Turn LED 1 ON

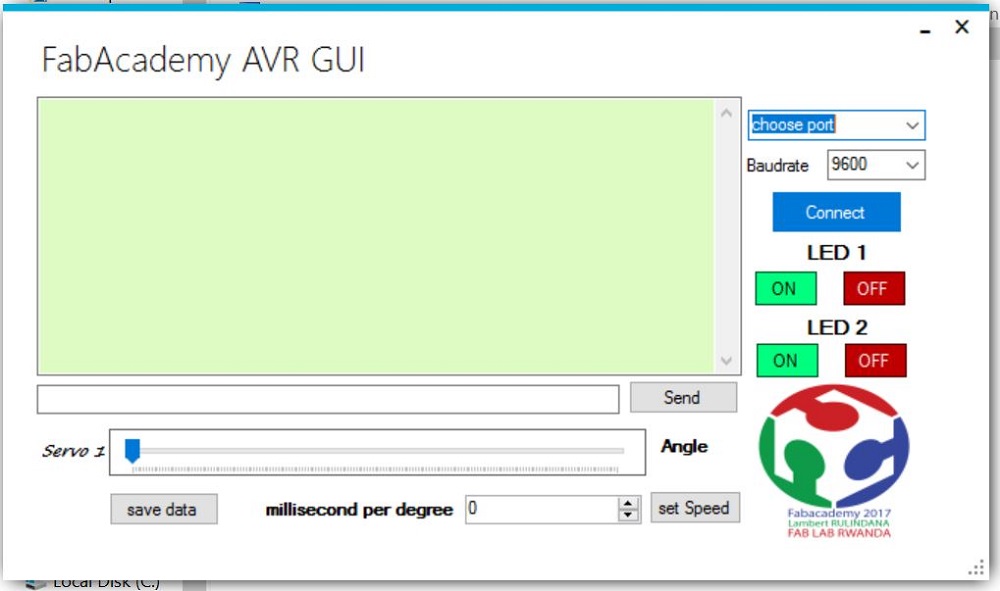point(785,288)
